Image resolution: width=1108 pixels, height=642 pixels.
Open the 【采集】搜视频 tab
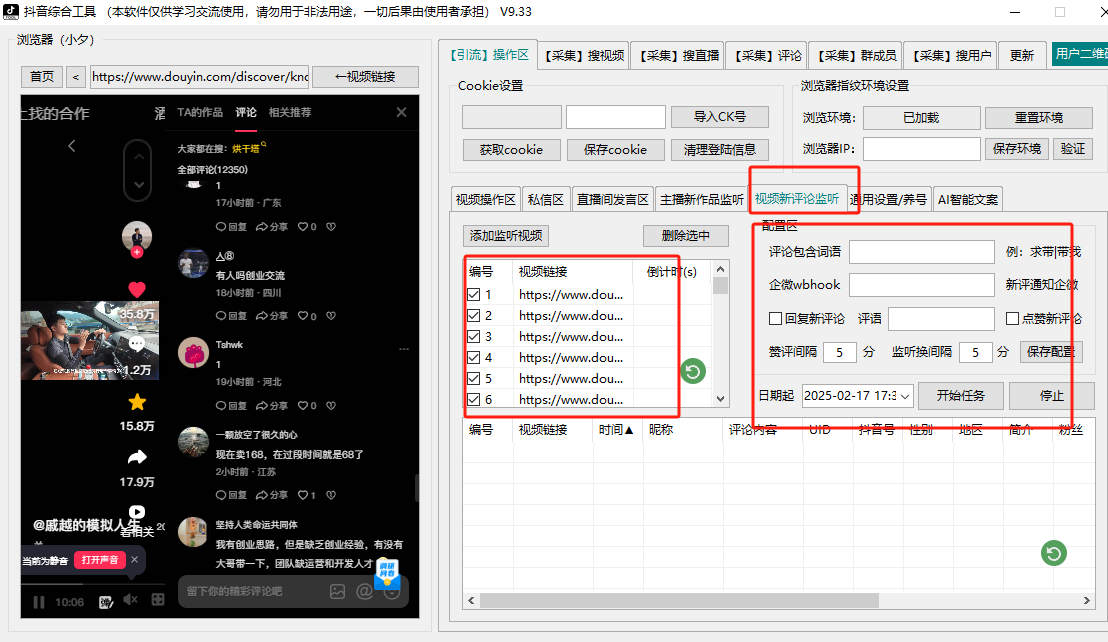[584, 56]
